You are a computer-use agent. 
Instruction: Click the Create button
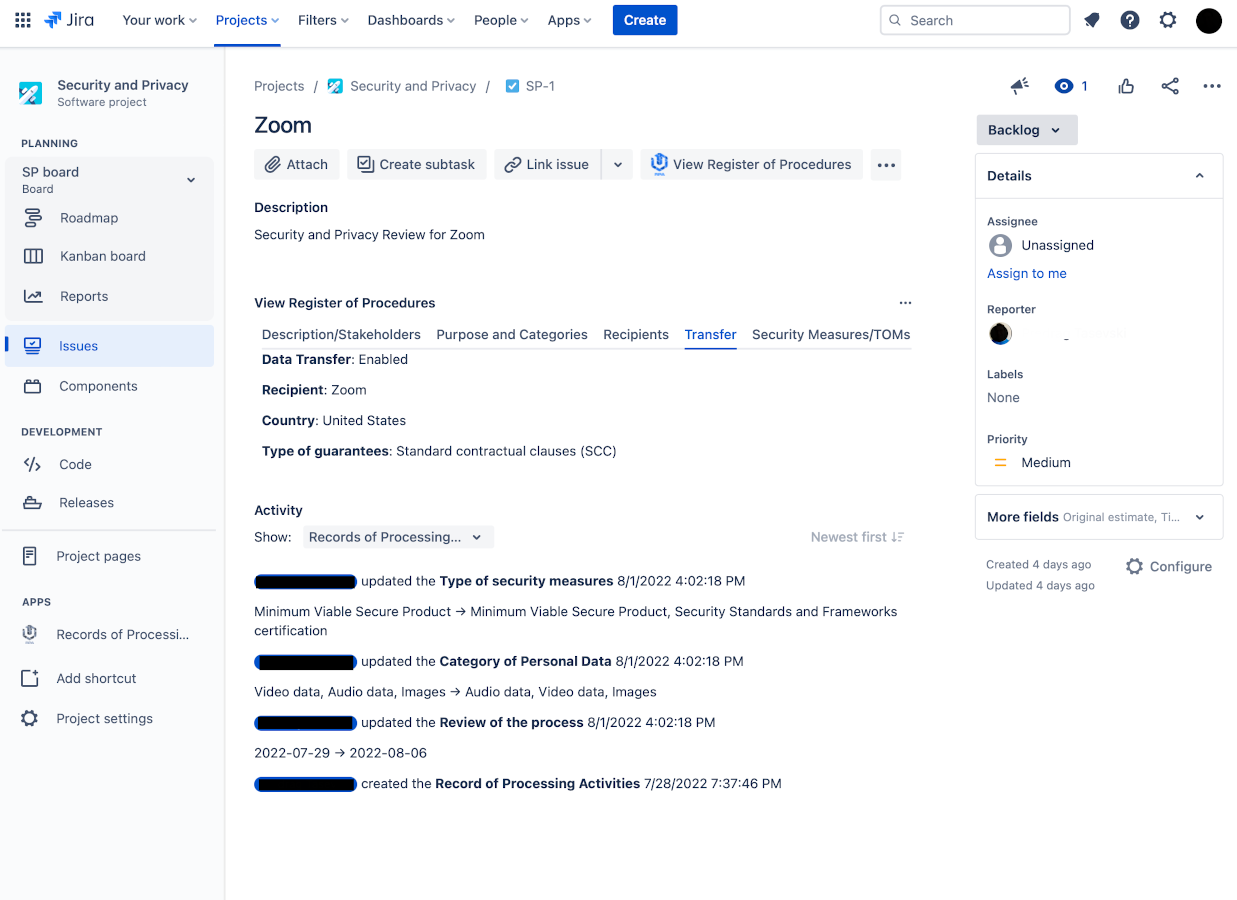(x=645, y=20)
